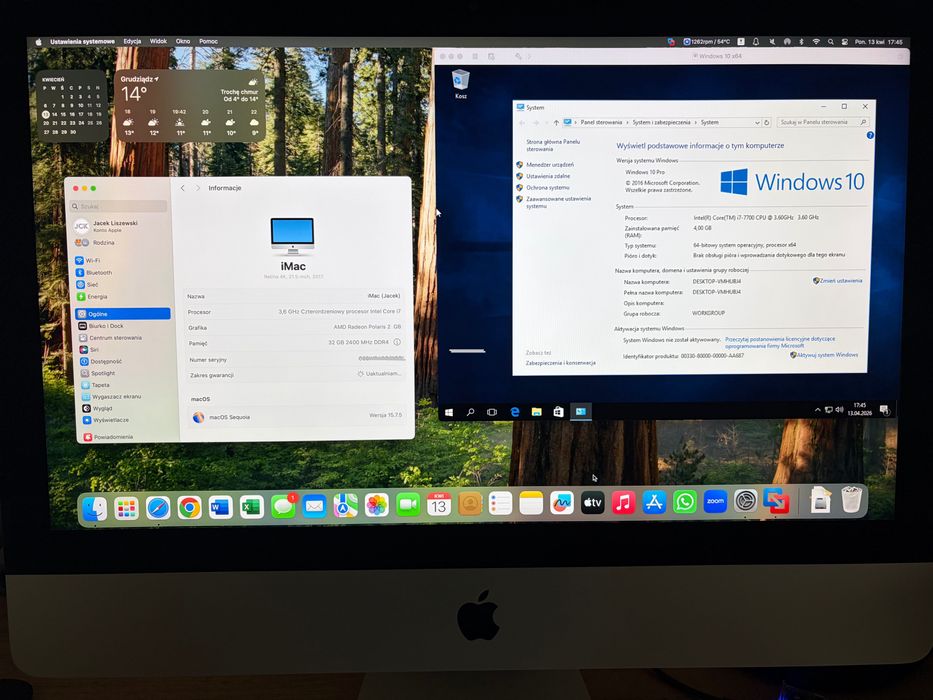Click Aktywuj system Windows link

click(825, 355)
